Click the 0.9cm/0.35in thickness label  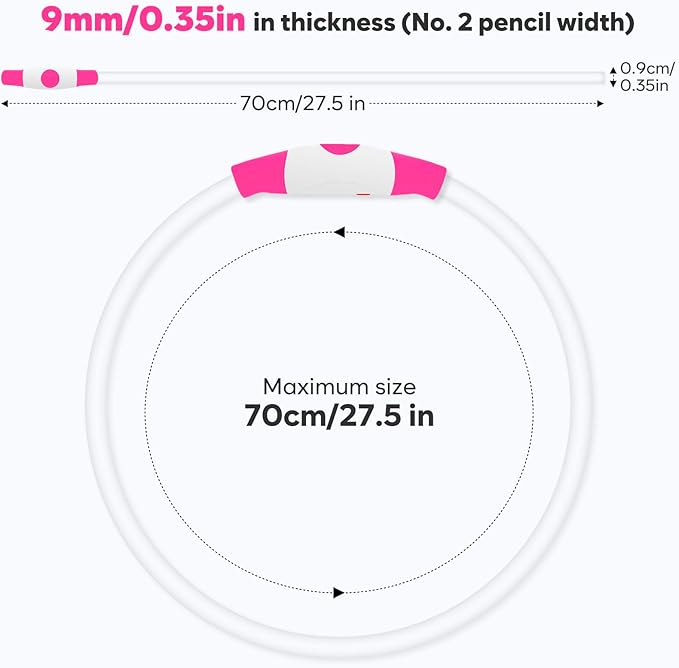click(647, 77)
